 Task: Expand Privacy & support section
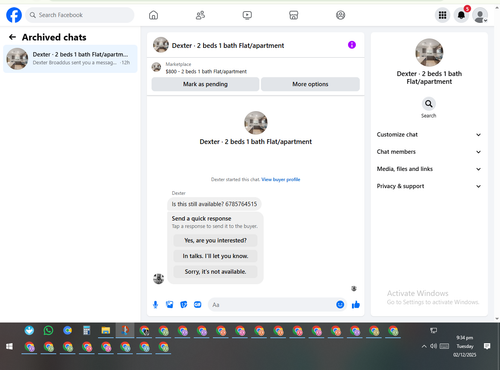(x=429, y=186)
